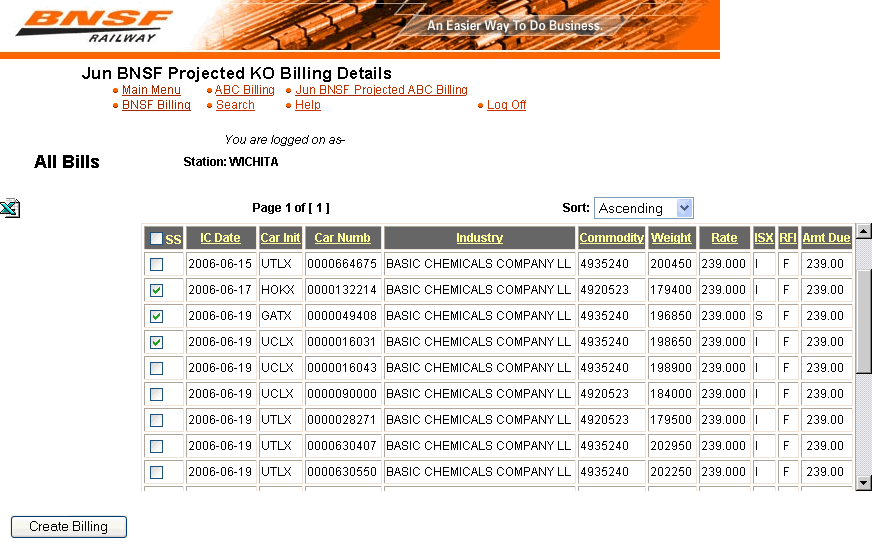Viewport: 884px width, 553px height.
Task: Go to Main Menu link
Action: click(x=151, y=90)
